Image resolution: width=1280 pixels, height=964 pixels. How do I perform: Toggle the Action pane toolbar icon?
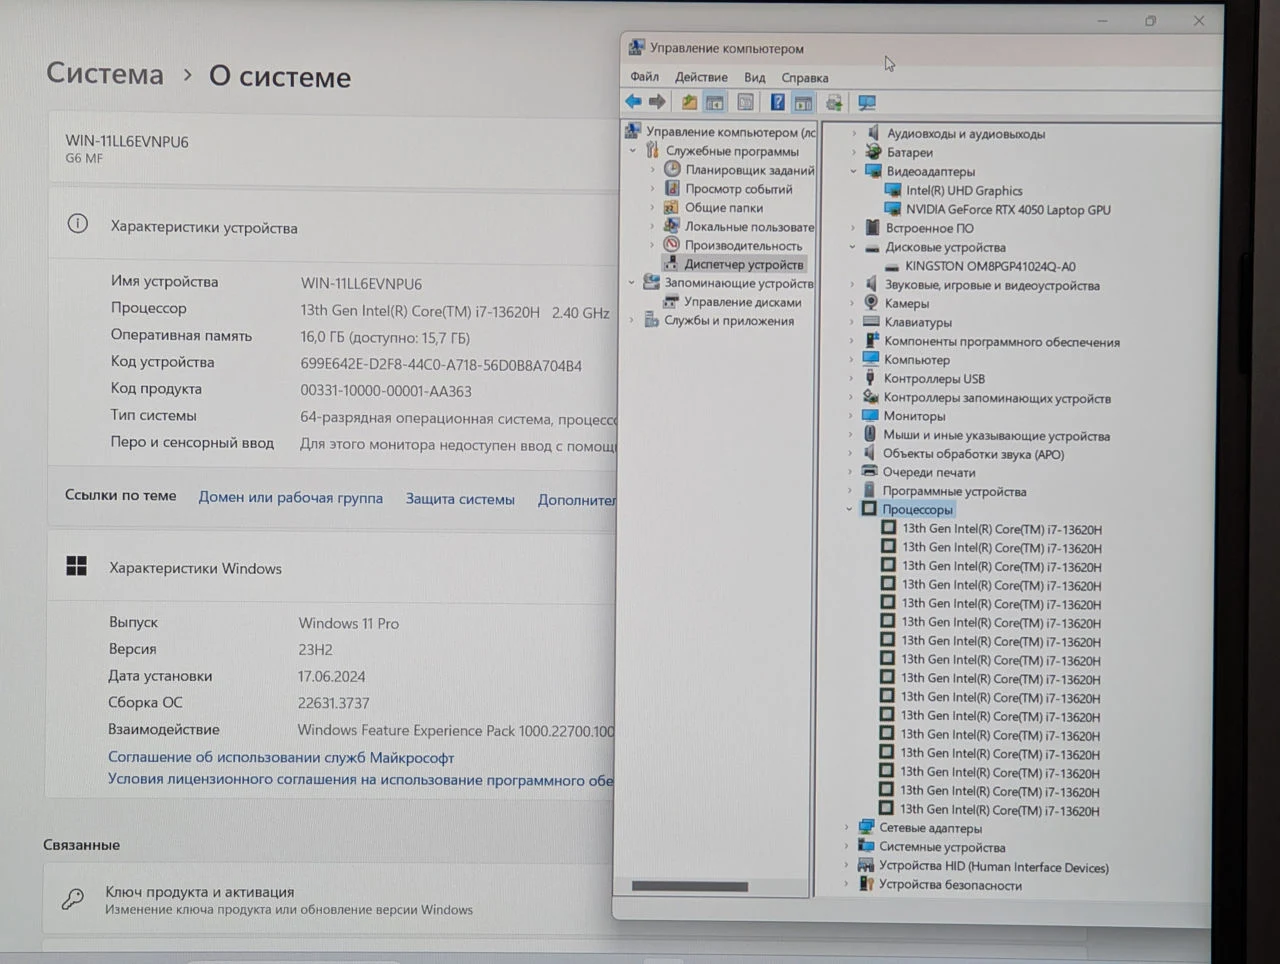pyautogui.click(x=803, y=102)
